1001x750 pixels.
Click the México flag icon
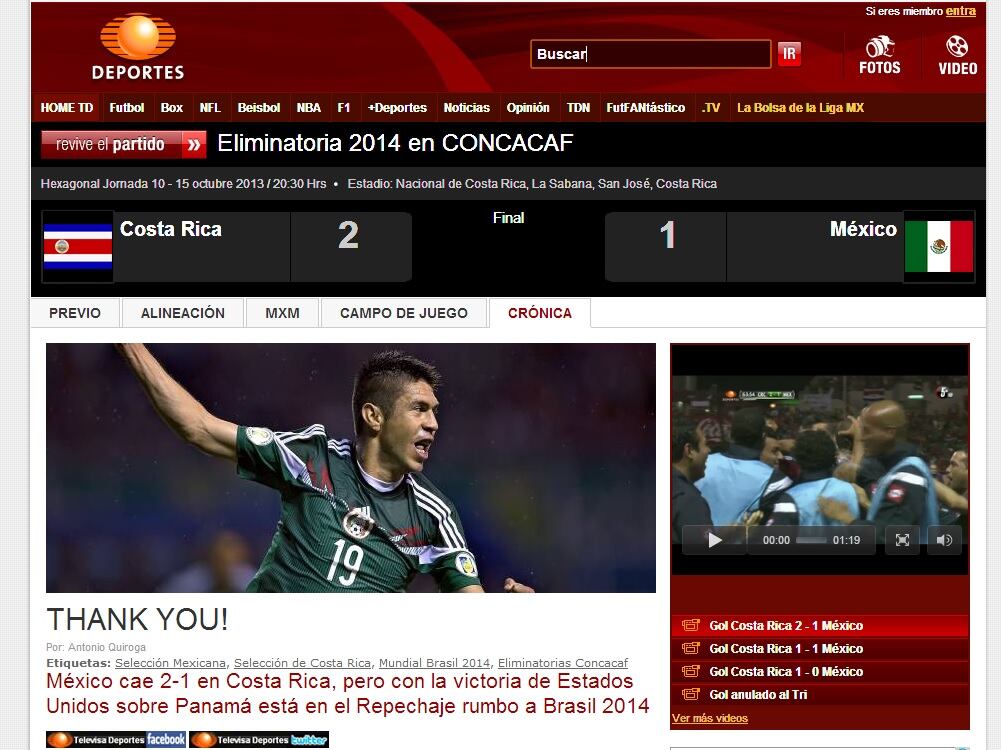pyautogui.click(x=938, y=247)
